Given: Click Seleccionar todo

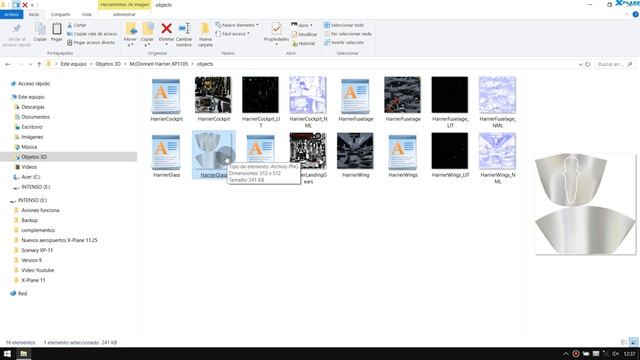Looking at the screenshot, I should 344,25.
